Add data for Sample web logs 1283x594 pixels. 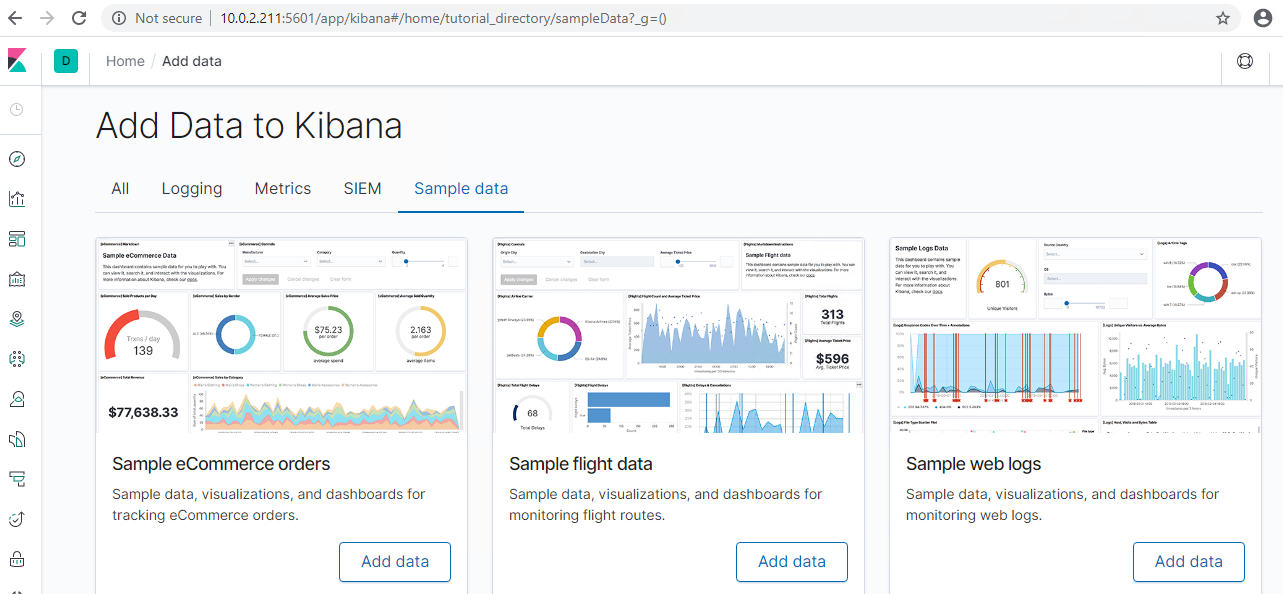[x=1189, y=561]
